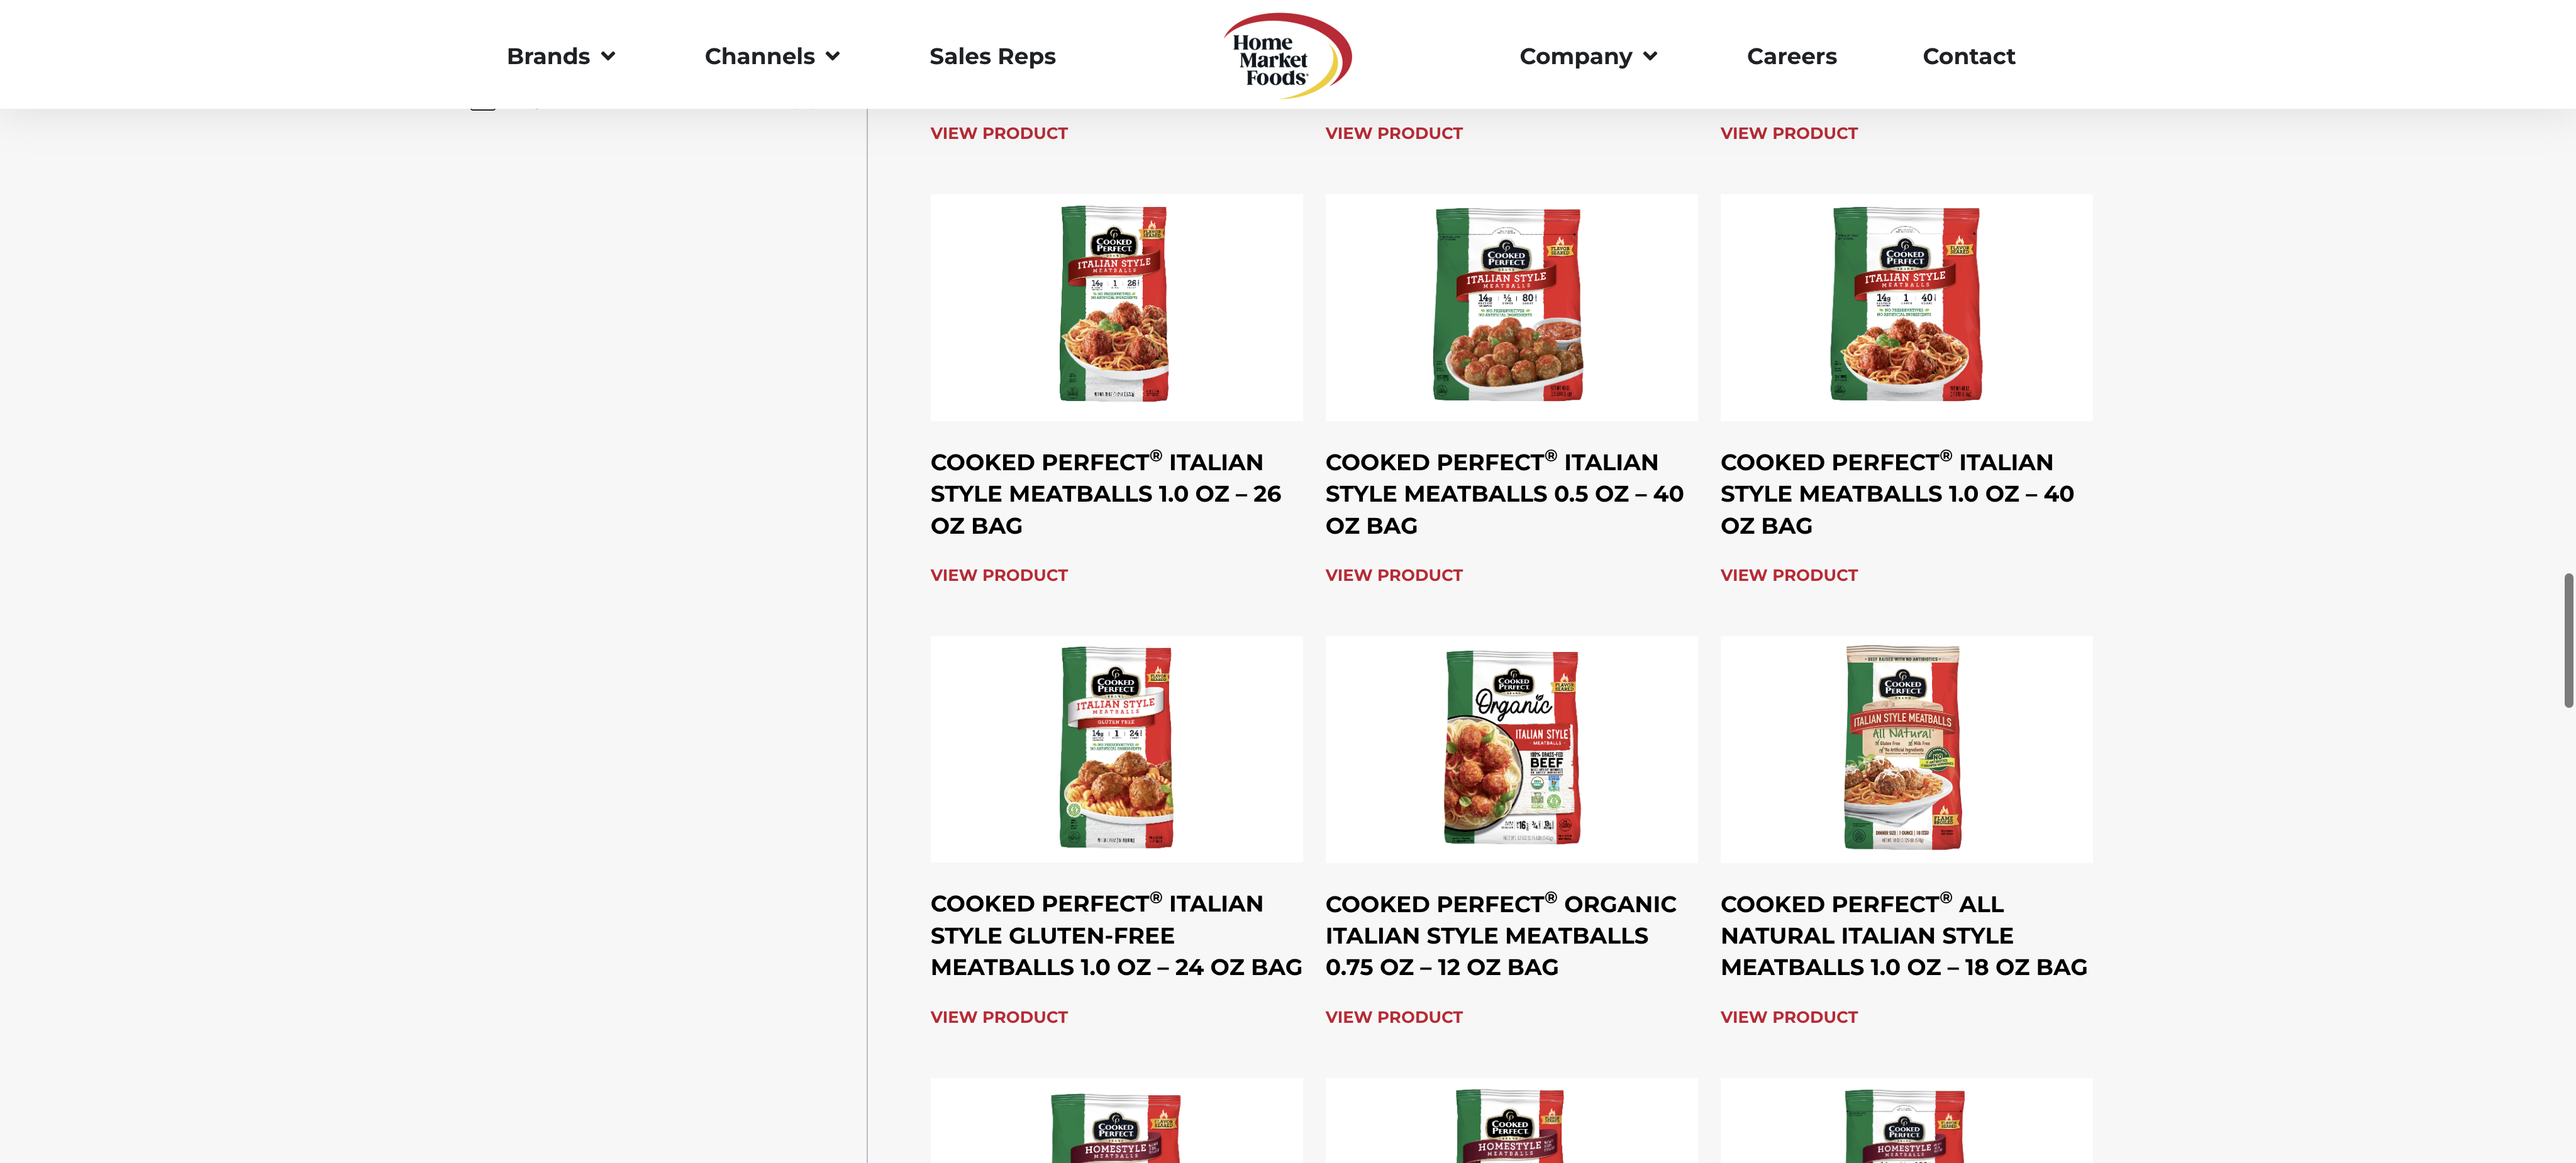Image resolution: width=2576 pixels, height=1163 pixels.
Task: View product for 1.0 oz 26 oz bag
Action: 998,575
